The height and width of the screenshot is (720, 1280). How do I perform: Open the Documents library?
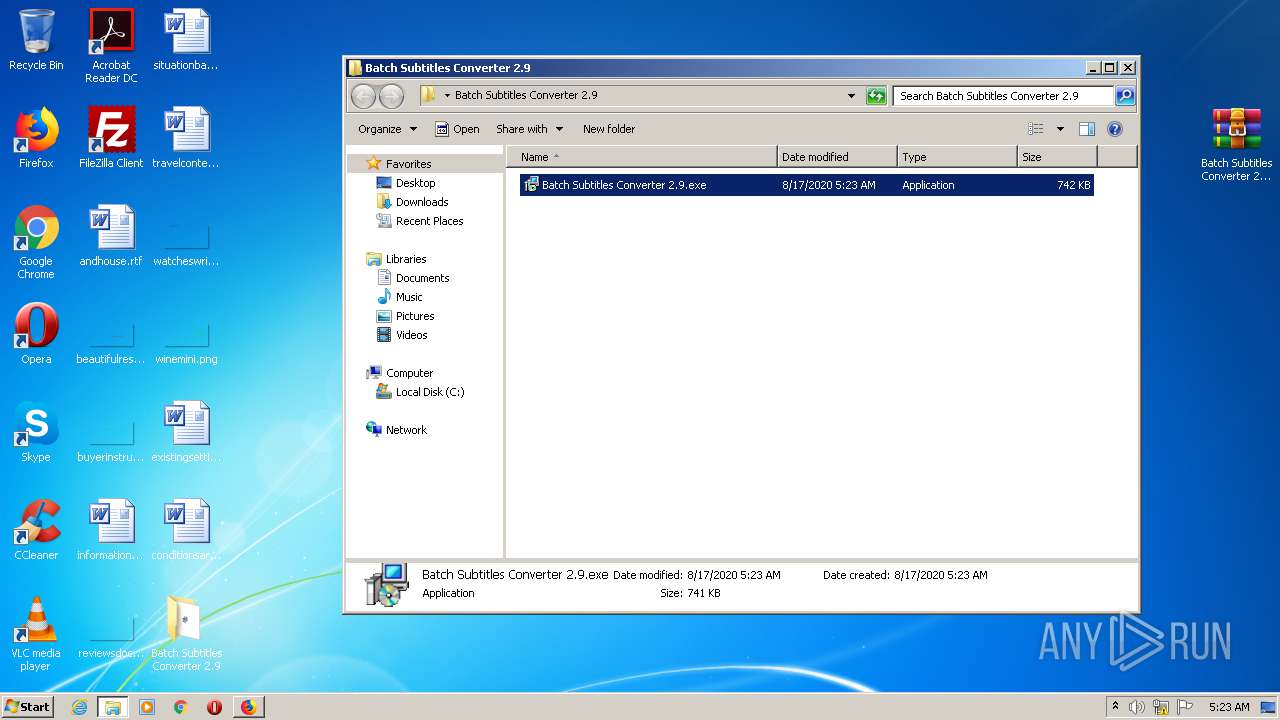tap(422, 278)
